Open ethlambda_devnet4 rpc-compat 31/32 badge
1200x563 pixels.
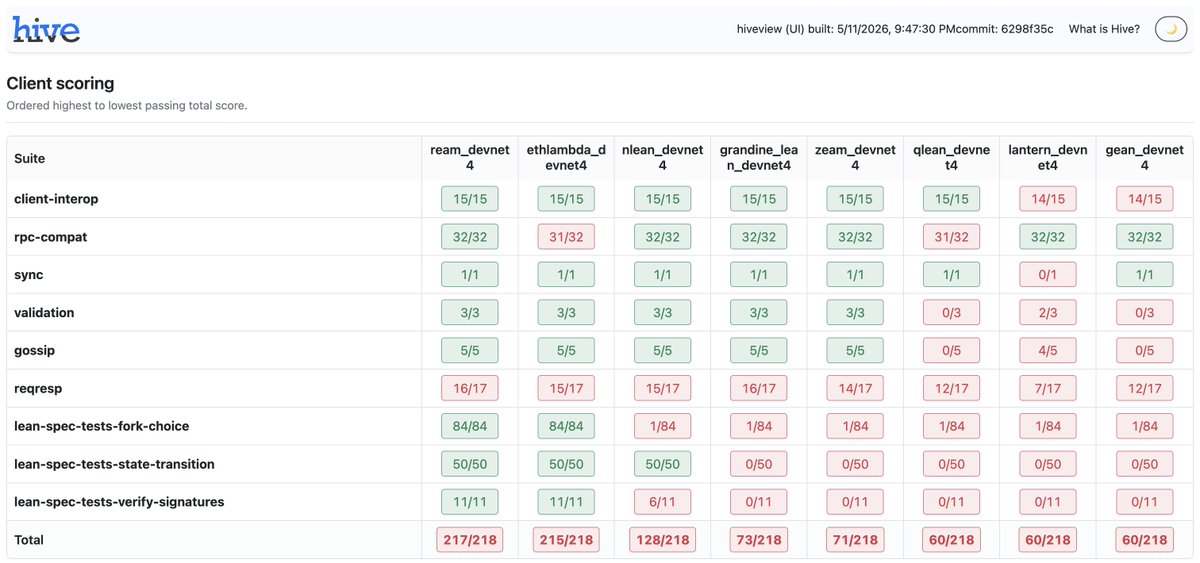coord(566,237)
